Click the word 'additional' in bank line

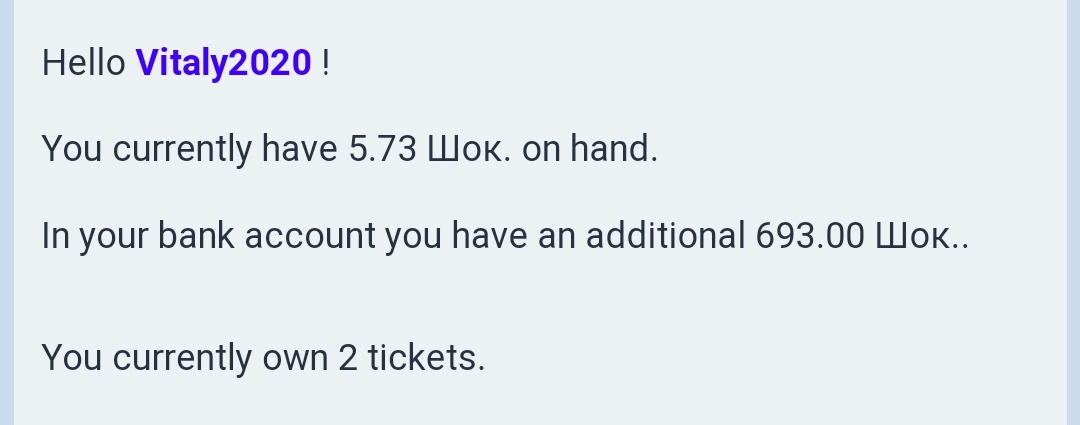click(666, 236)
